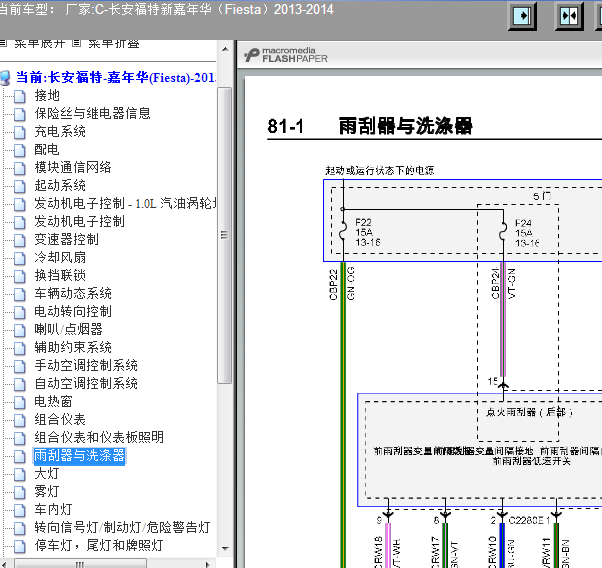Select 手动空调控制系统 entry
This screenshot has height=568, width=602.
86,366
